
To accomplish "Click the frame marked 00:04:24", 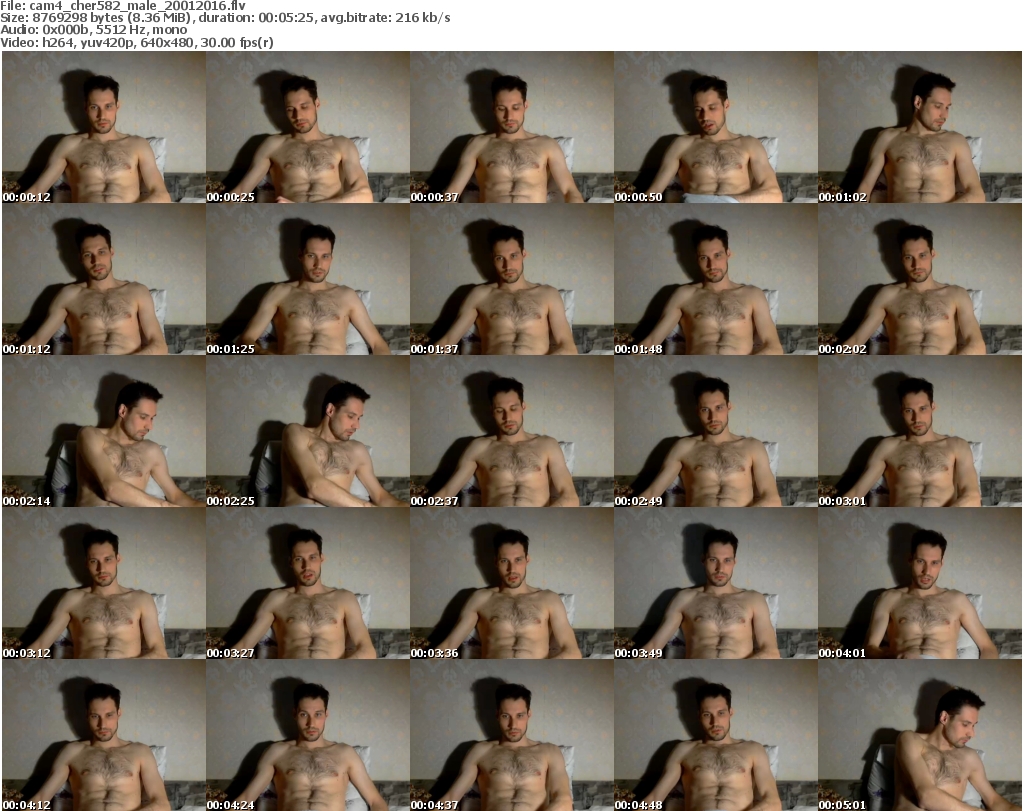I will (x=308, y=735).
